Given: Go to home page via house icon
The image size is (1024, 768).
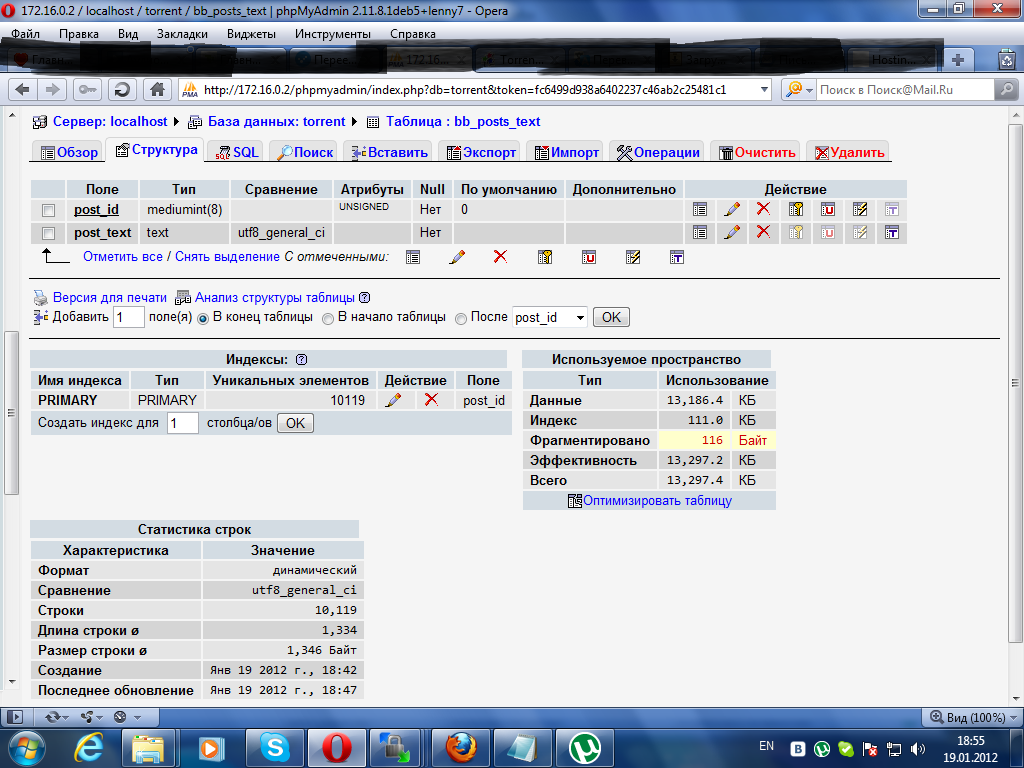Looking at the screenshot, I should coord(156,89).
